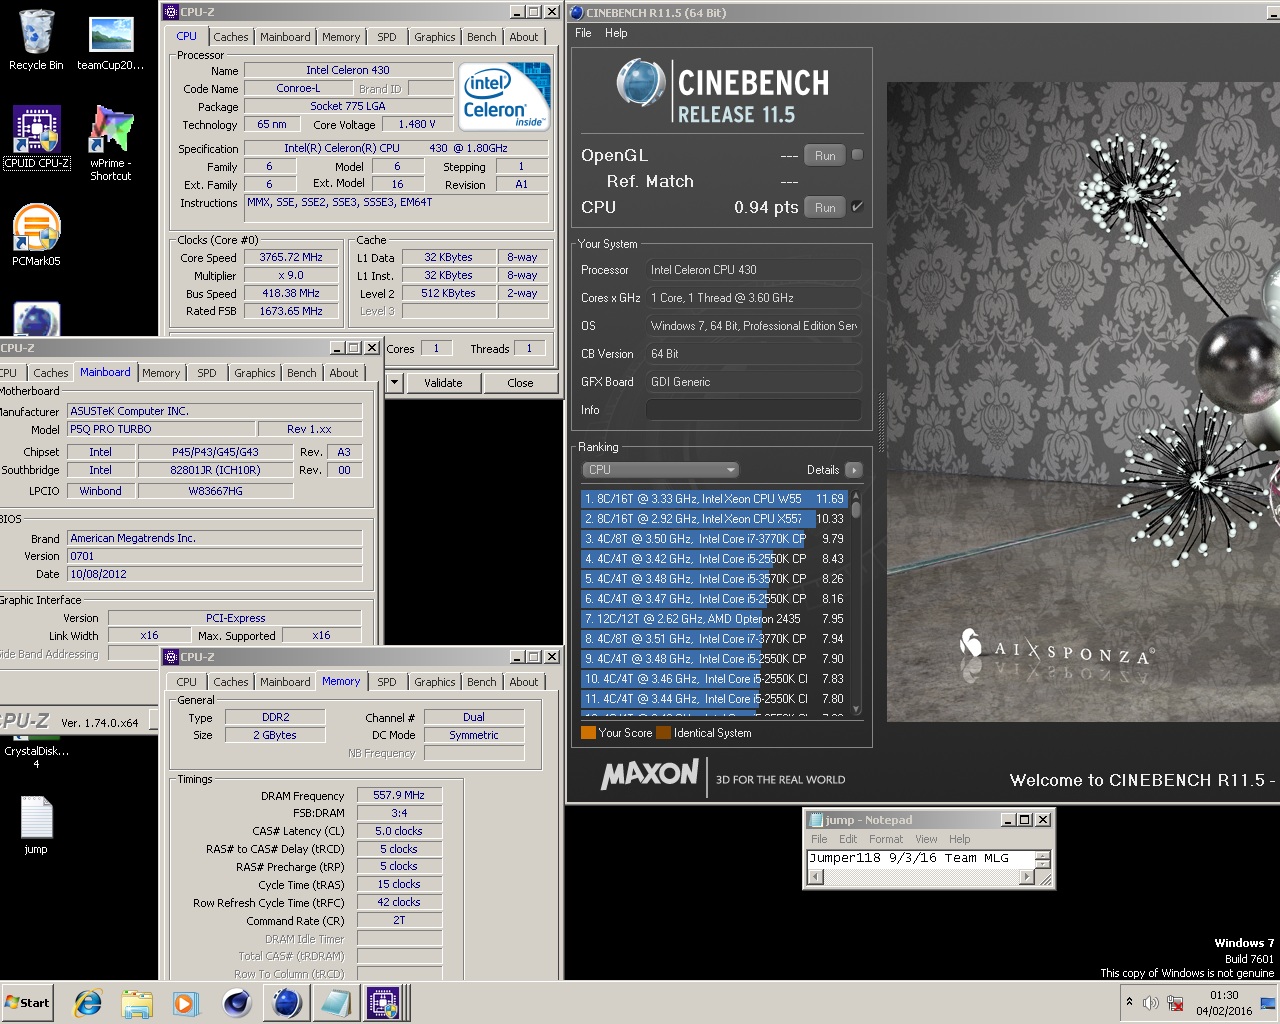Open the jump text file icon
This screenshot has width=1280, height=1024.
(x=36, y=825)
